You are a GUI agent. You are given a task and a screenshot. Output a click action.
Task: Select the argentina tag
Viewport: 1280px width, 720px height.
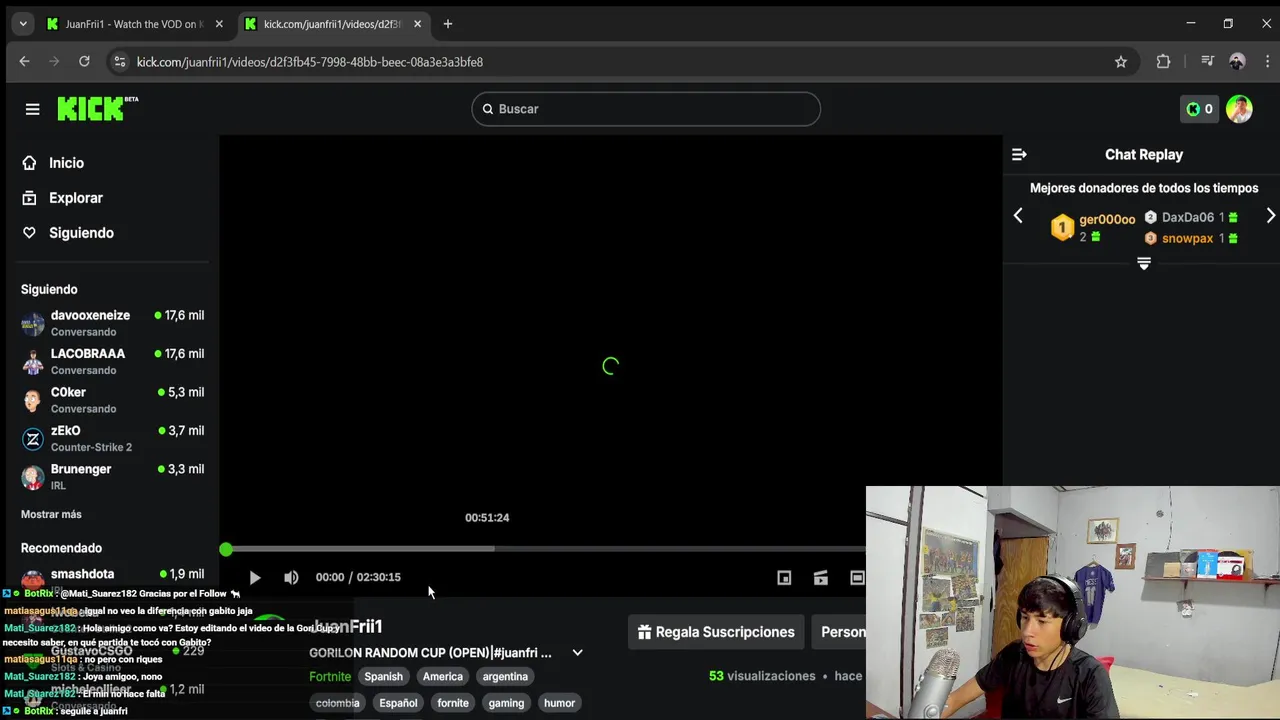tap(505, 677)
